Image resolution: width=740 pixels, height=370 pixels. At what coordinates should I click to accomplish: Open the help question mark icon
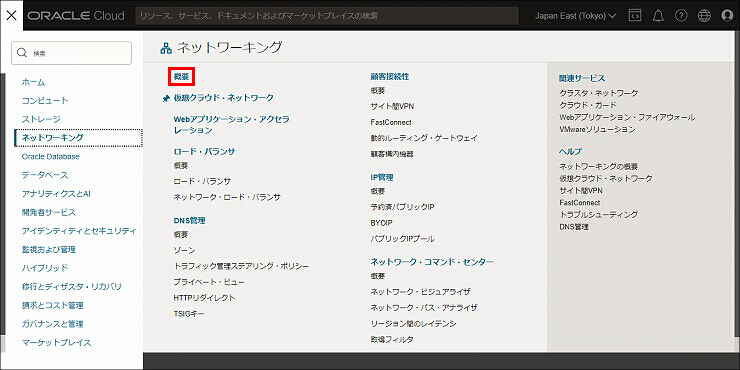click(x=681, y=16)
